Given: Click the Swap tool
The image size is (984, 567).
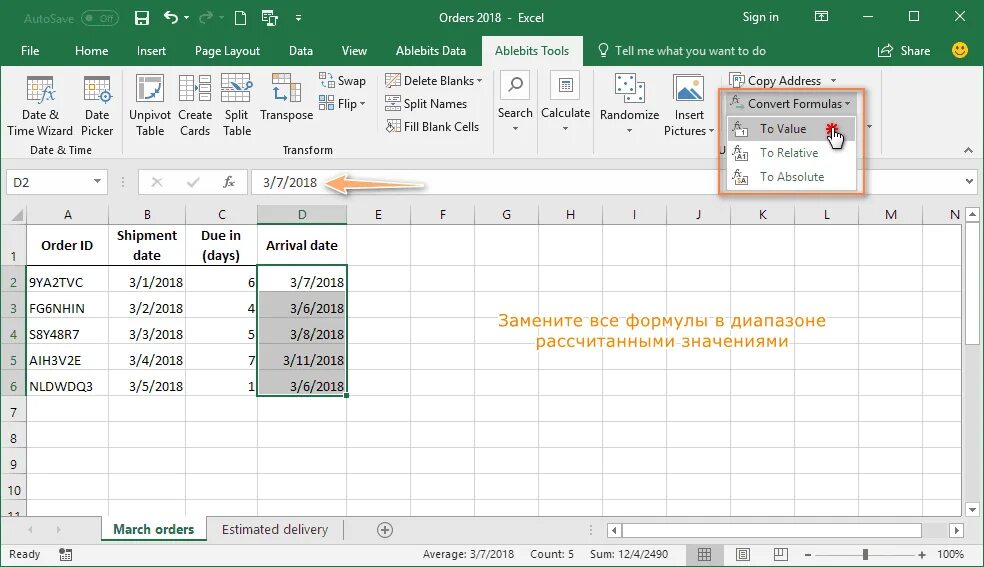Looking at the screenshot, I should tap(342, 80).
